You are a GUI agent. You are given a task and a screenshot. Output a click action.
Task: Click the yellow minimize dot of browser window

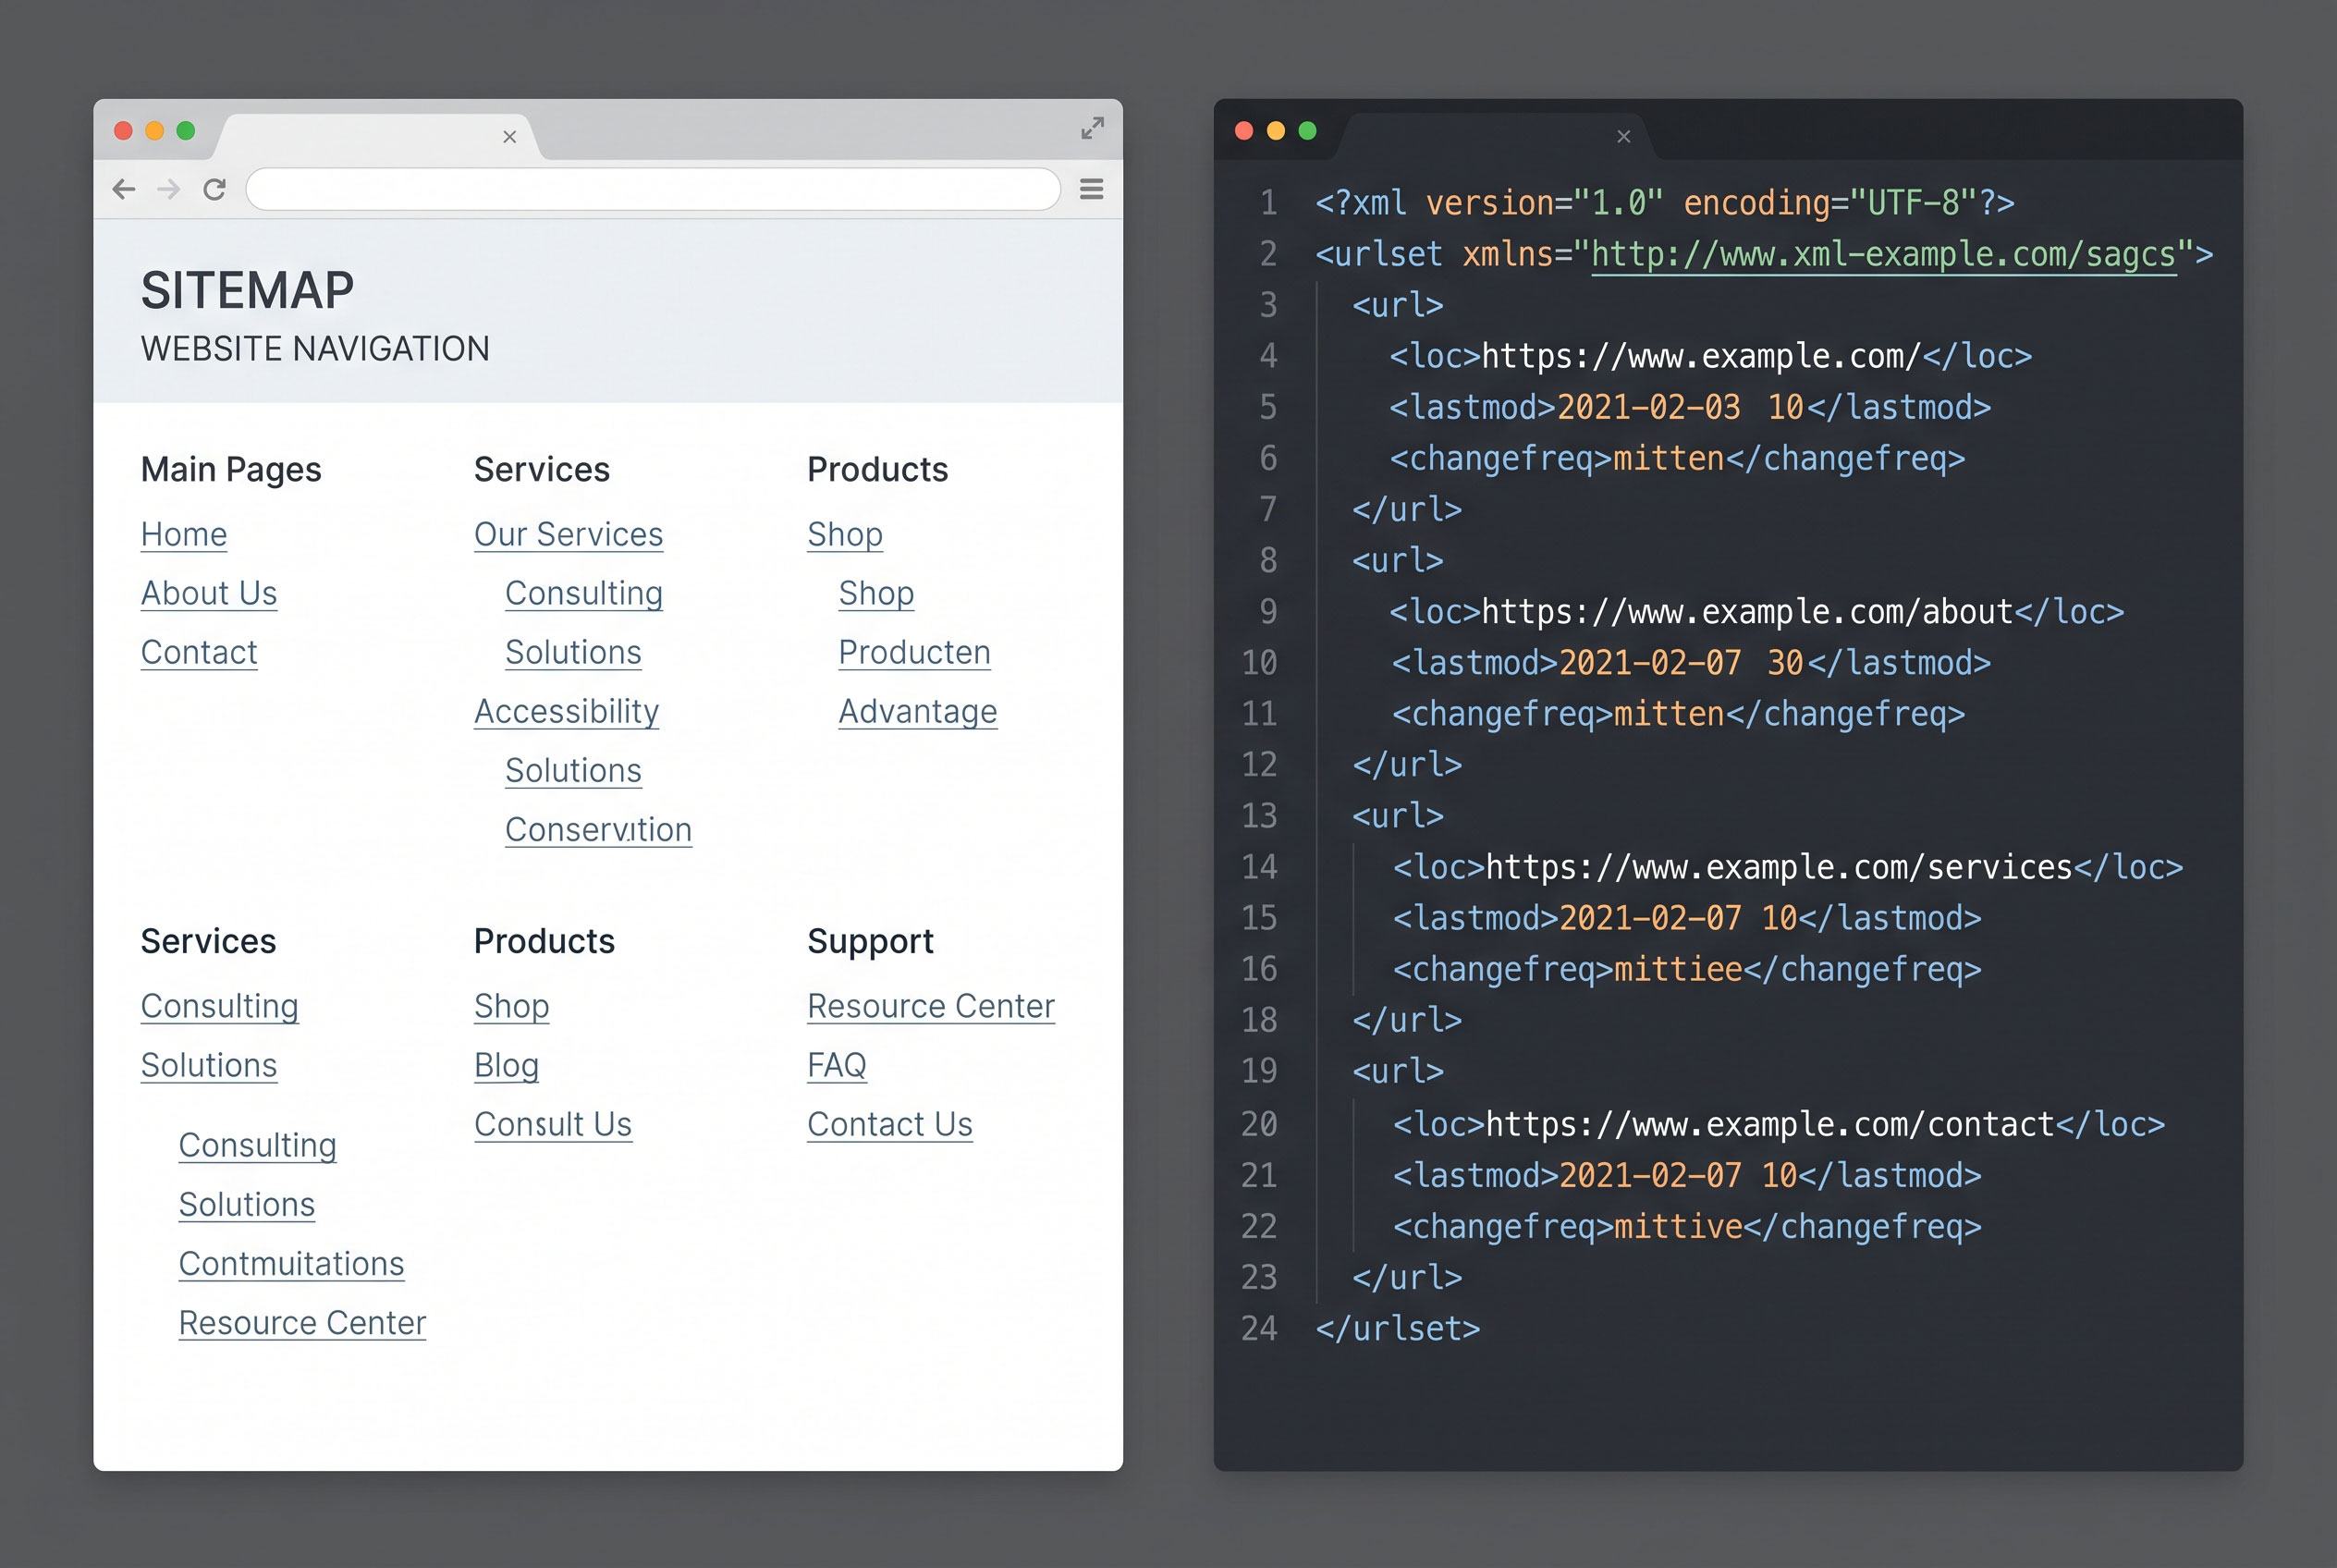point(155,131)
